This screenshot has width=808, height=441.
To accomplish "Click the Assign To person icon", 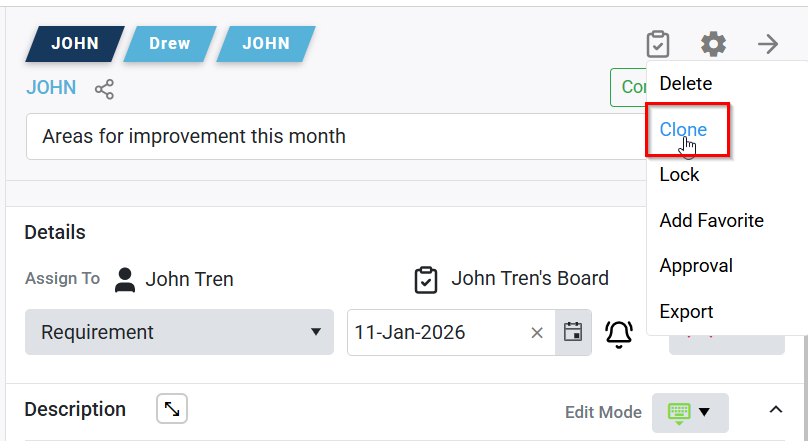I will click(125, 279).
